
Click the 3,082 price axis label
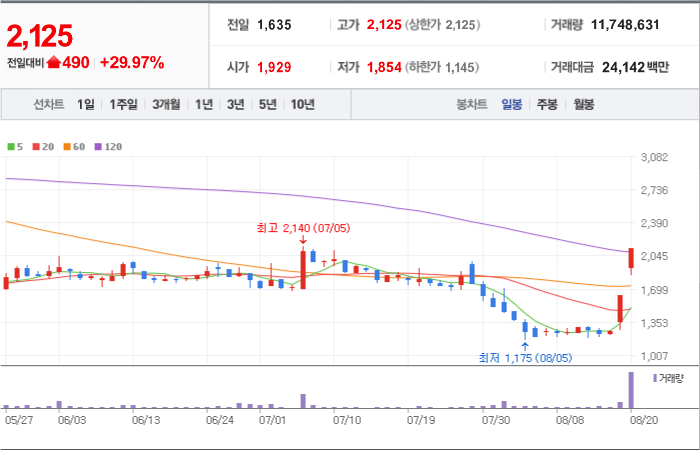[x=654, y=157]
